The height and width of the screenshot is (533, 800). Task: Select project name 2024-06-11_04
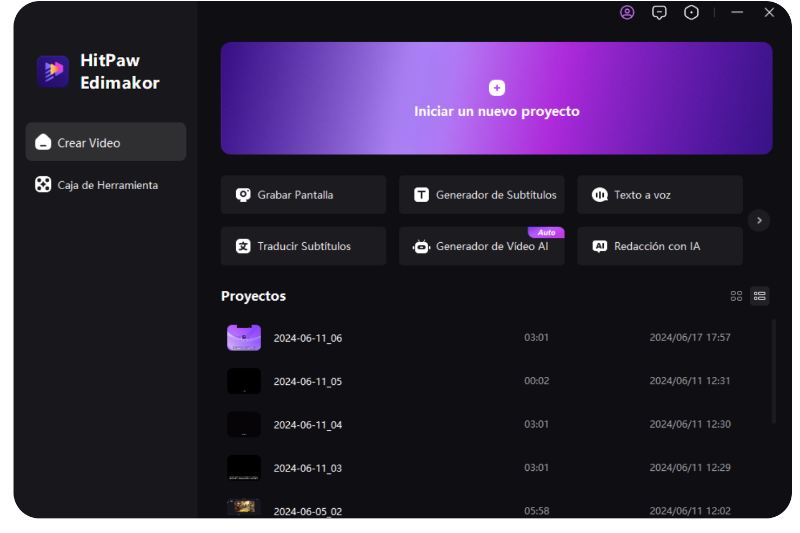[x=308, y=425]
